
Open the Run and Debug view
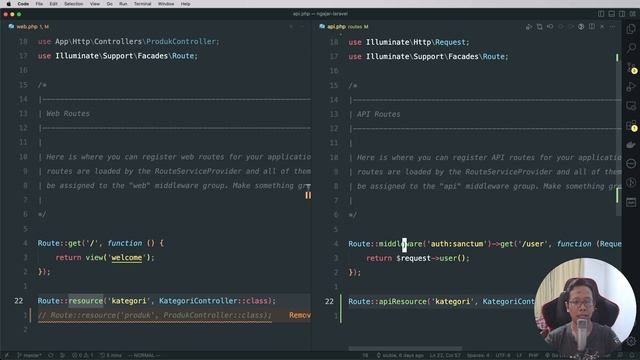631,87
